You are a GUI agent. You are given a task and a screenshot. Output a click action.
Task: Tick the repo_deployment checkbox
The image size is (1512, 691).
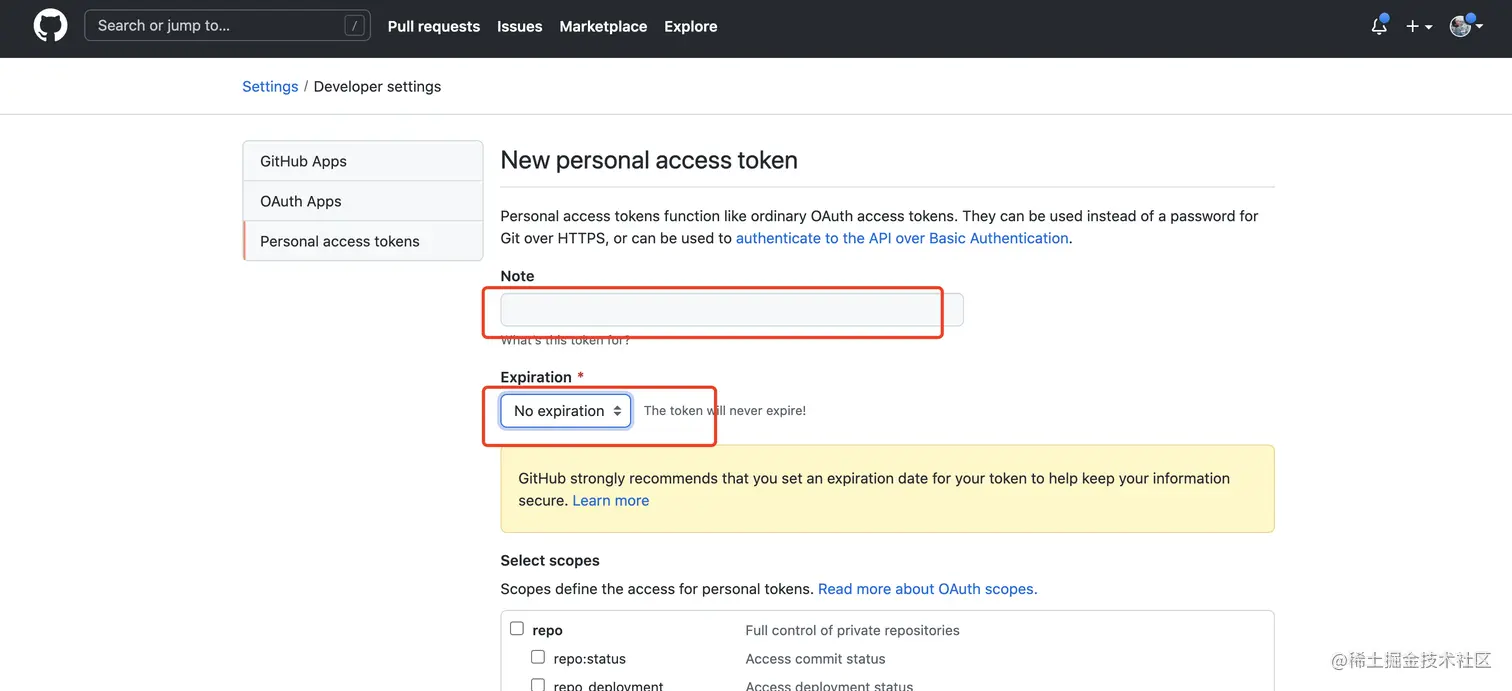[x=538, y=685]
